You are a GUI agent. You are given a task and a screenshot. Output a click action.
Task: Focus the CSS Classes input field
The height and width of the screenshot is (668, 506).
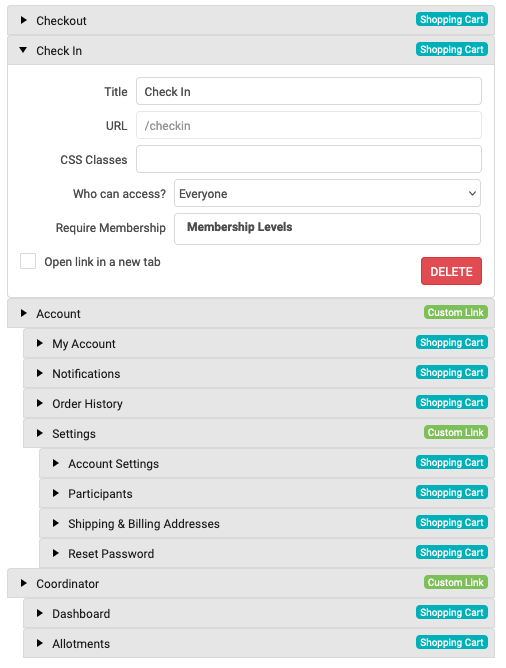pos(309,159)
